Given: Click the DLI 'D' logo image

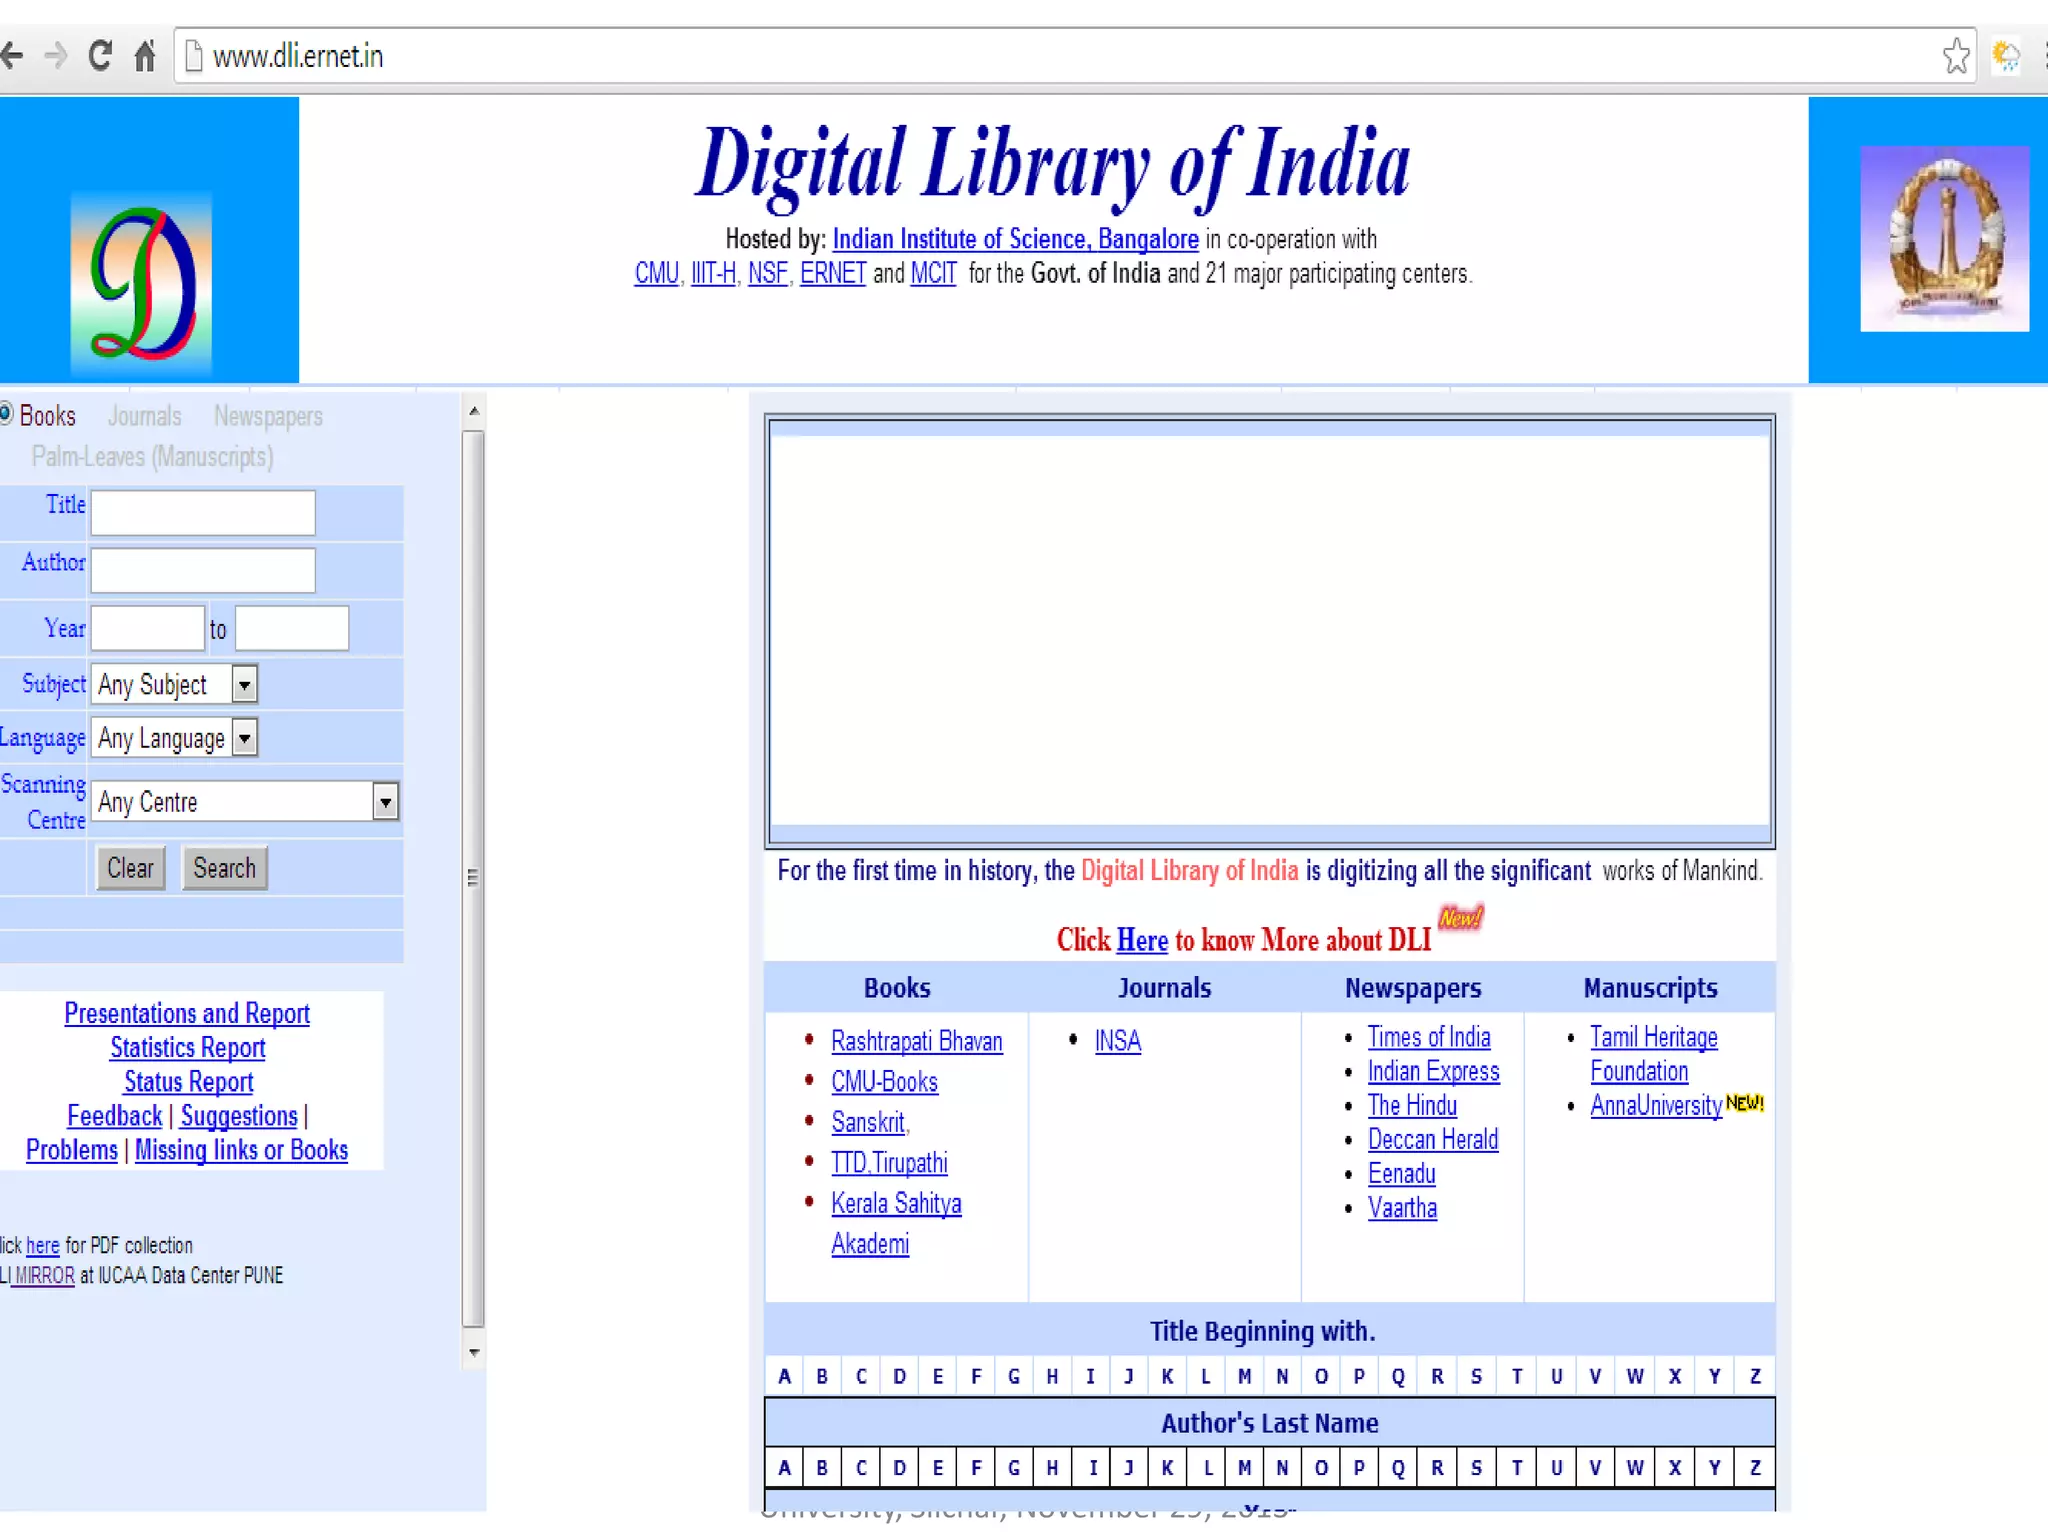Looking at the screenshot, I should click(141, 284).
